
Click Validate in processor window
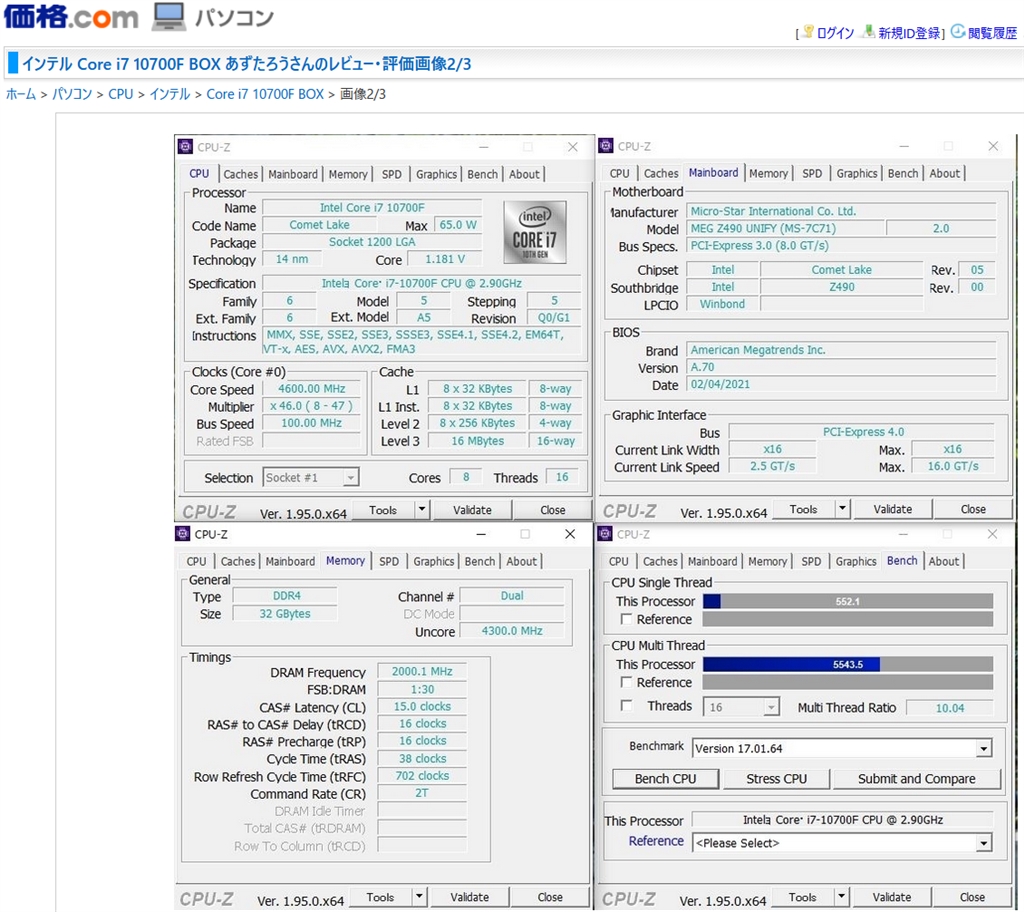(472, 510)
